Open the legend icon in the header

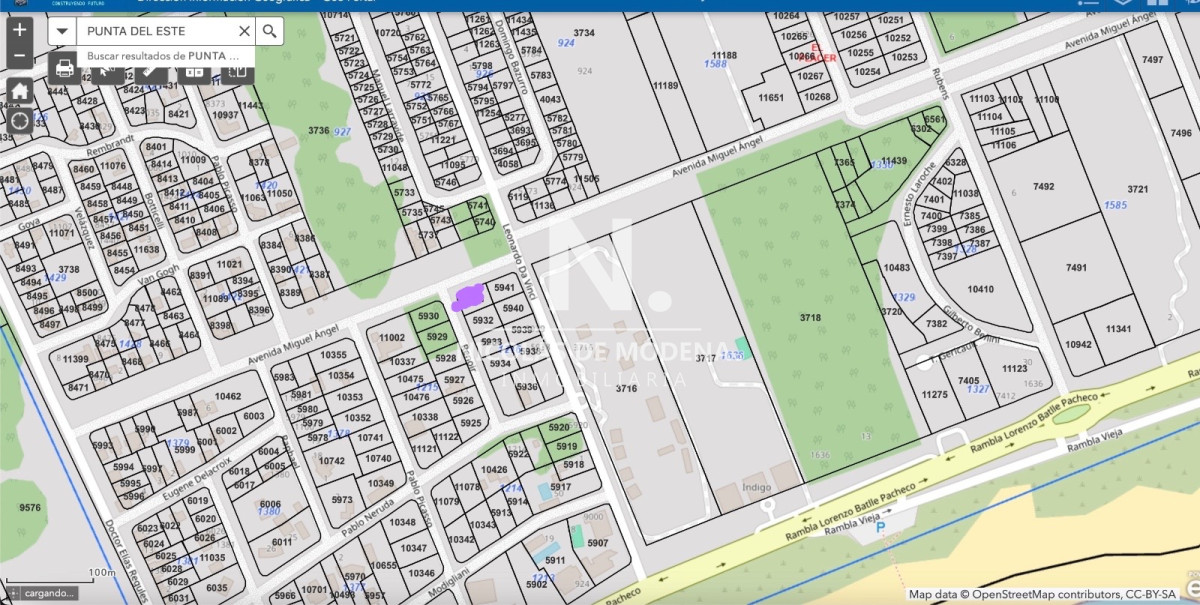pos(1089,3)
